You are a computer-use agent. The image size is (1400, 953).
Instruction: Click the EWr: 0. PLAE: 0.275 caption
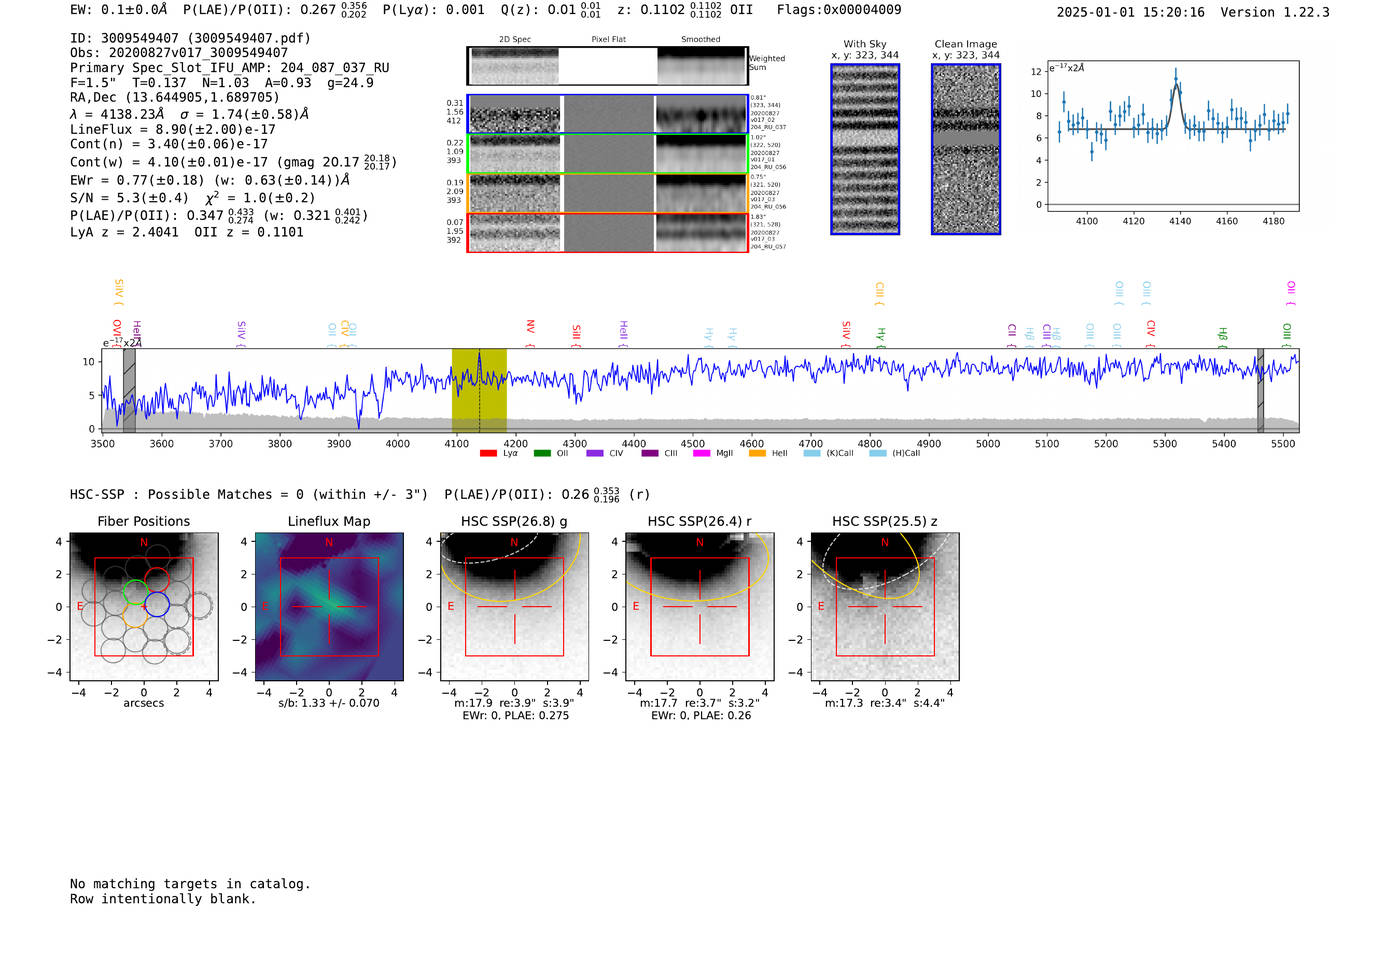516,716
